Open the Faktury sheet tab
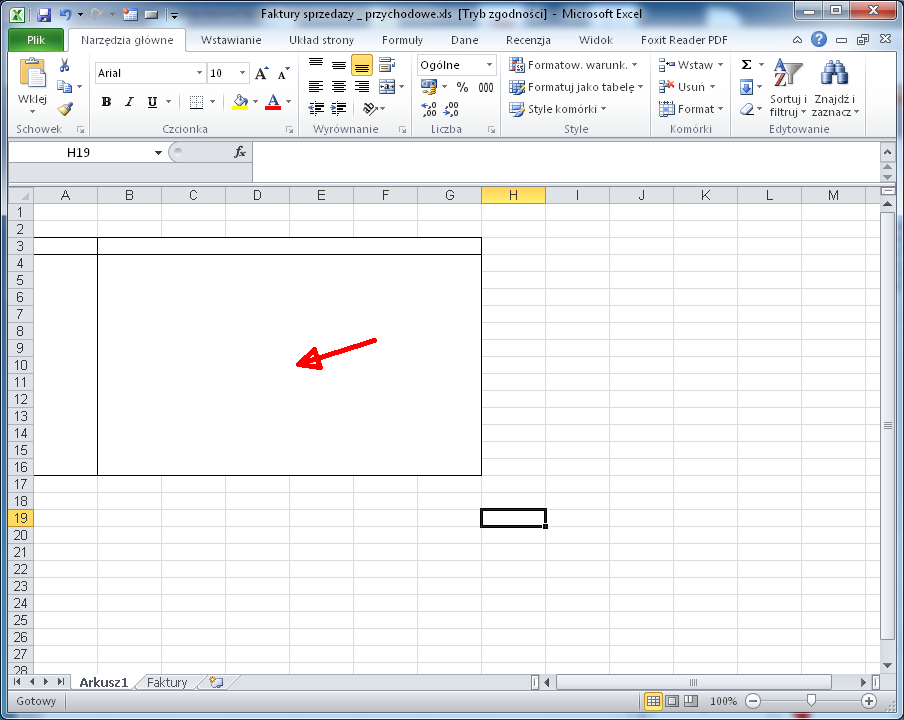The image size is (904, 720). click(167, 682)
